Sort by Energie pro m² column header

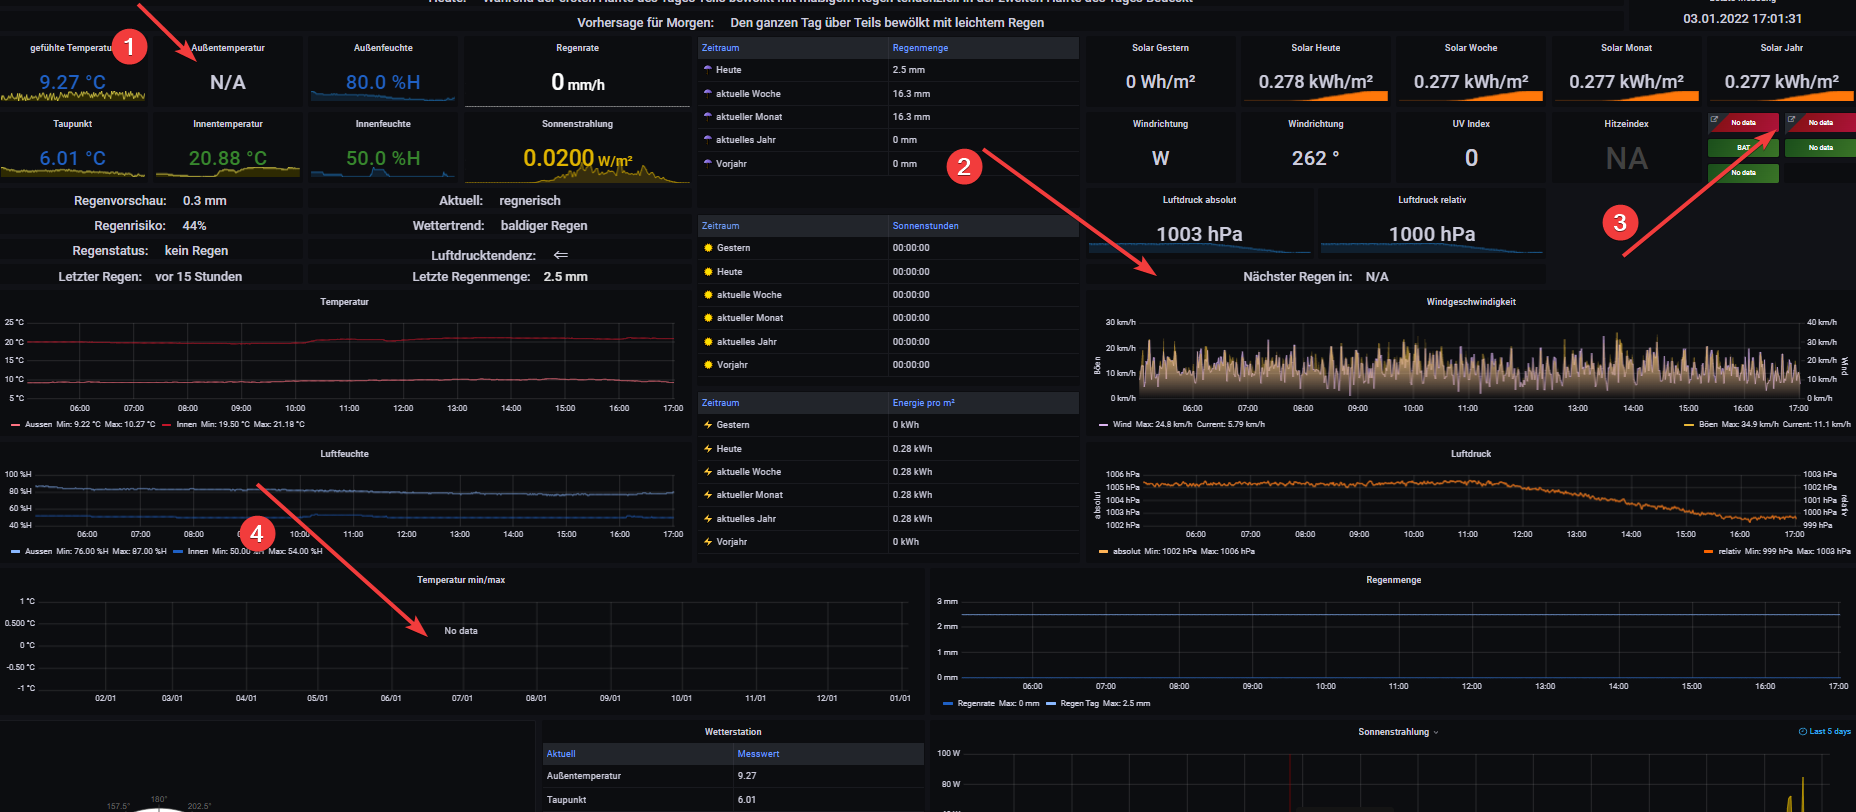pyautogui.click(x=923, y=403)
